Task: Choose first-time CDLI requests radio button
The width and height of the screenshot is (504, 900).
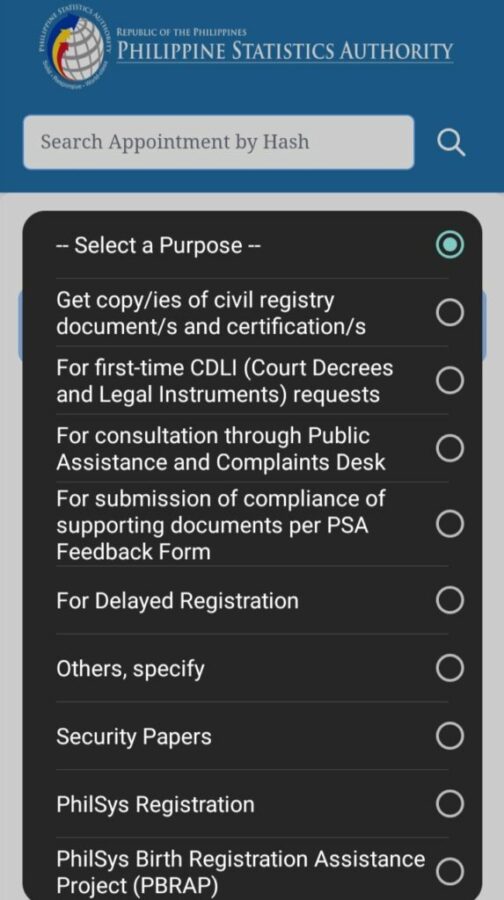Action: coord(449,381)
